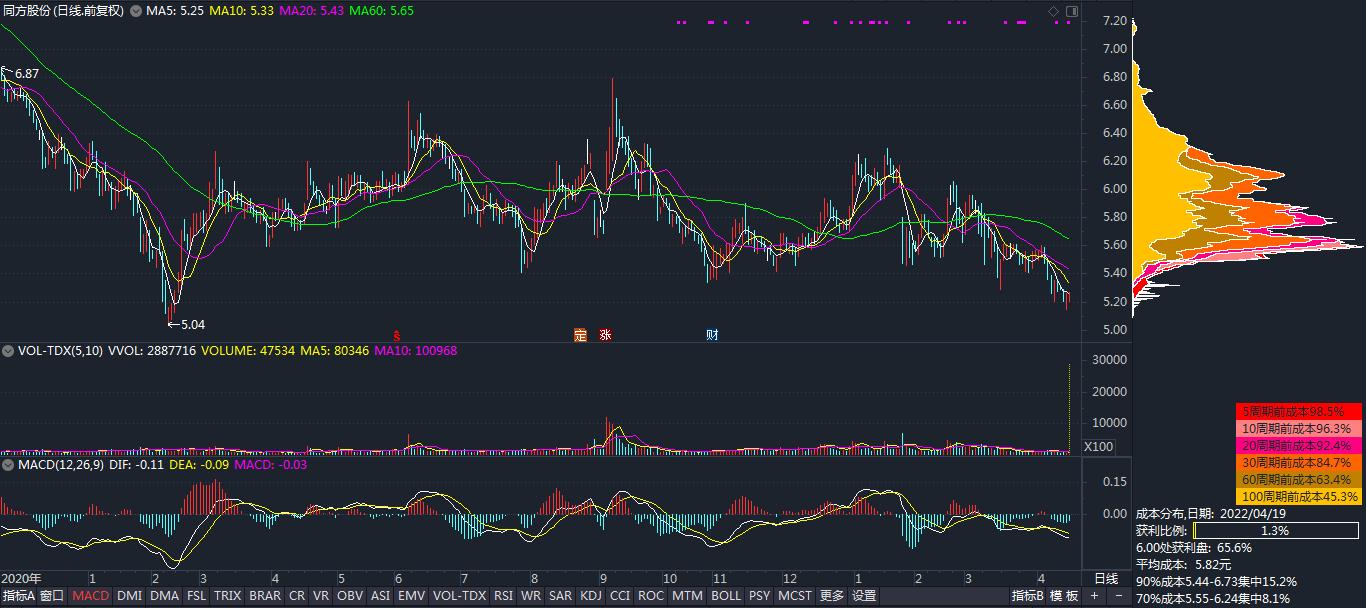Click the red S event marker
Screen dimensions: 1366x608
pos(397,335)
